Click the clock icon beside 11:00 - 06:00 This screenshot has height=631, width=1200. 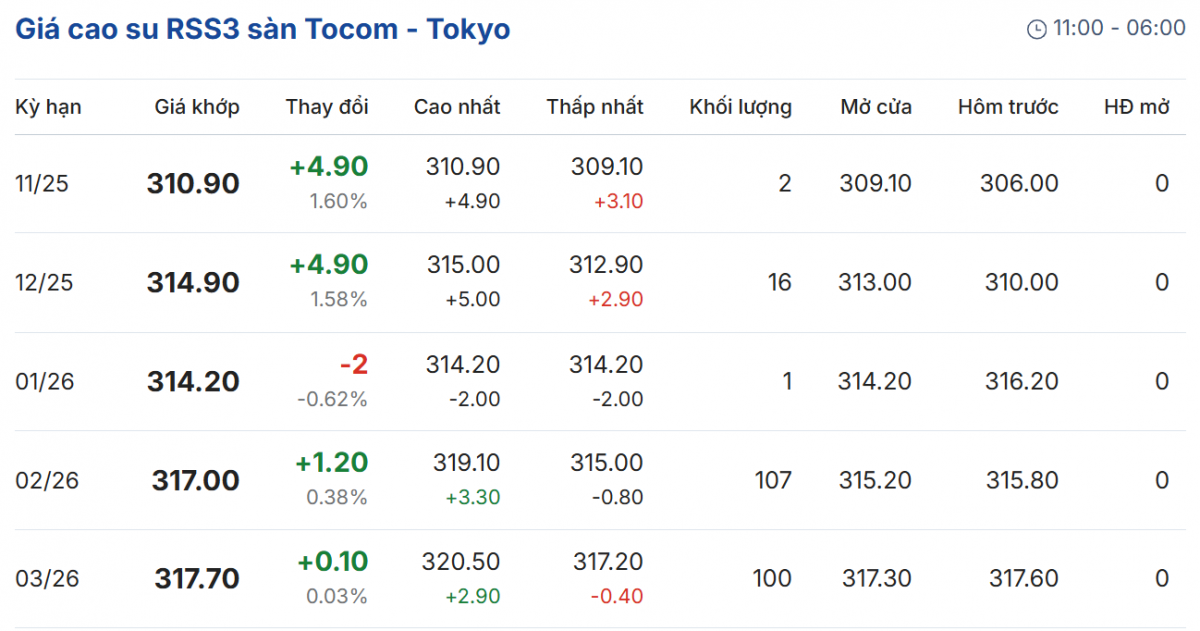1037,29
